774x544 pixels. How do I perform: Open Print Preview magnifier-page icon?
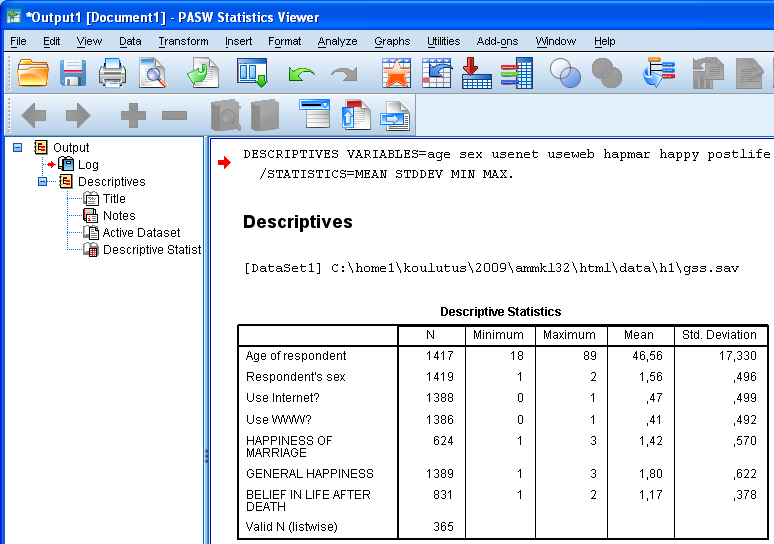point(153,73)
